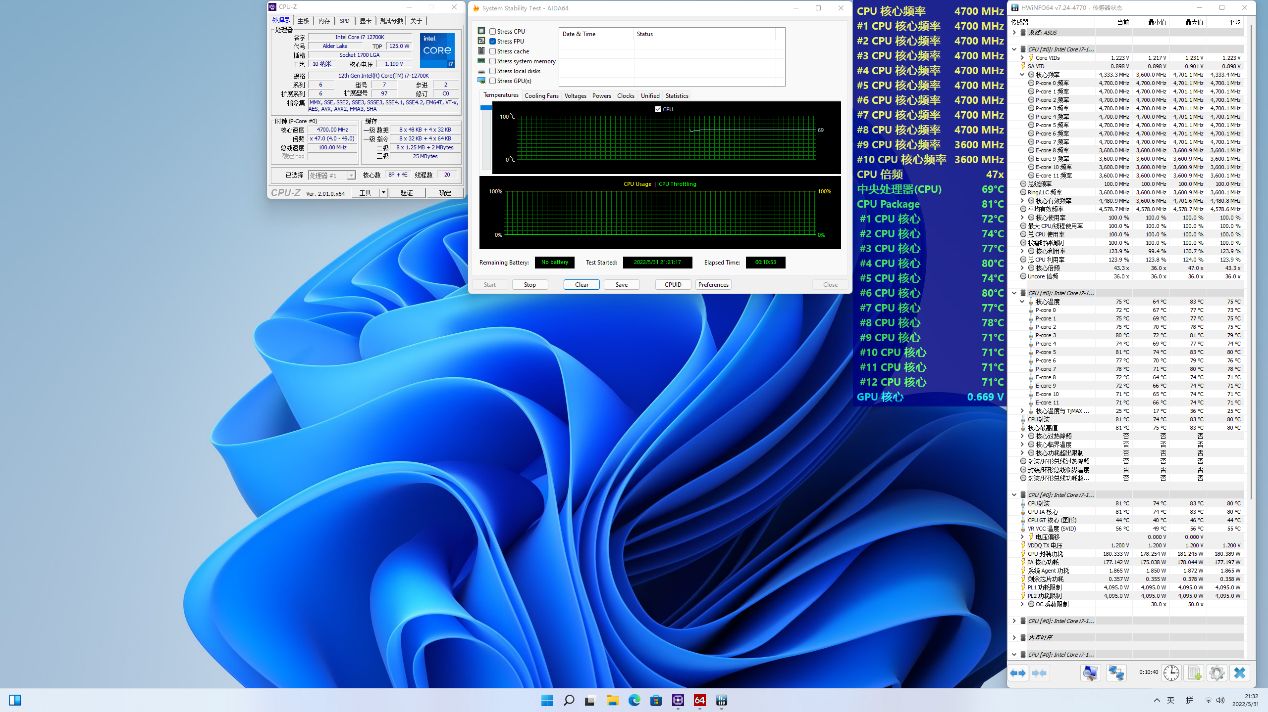Image resolution: width=1268 pixels, height=712 pixels.
Task: Enable the Stress cache checkbox
Action: (x=493, y=51)
